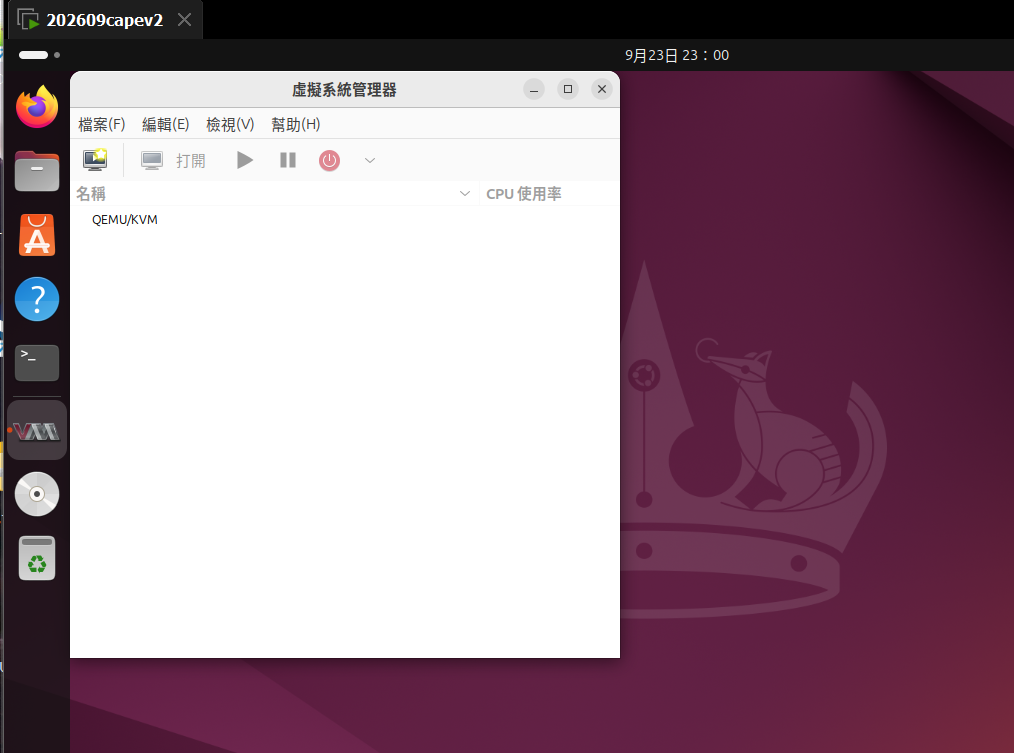Open the Trash from the dock
1014x753 pixels.
coord(37,558)
